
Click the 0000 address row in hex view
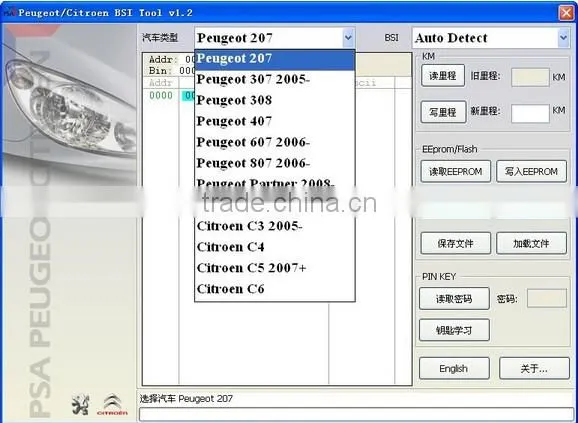(x=161, y=96)
